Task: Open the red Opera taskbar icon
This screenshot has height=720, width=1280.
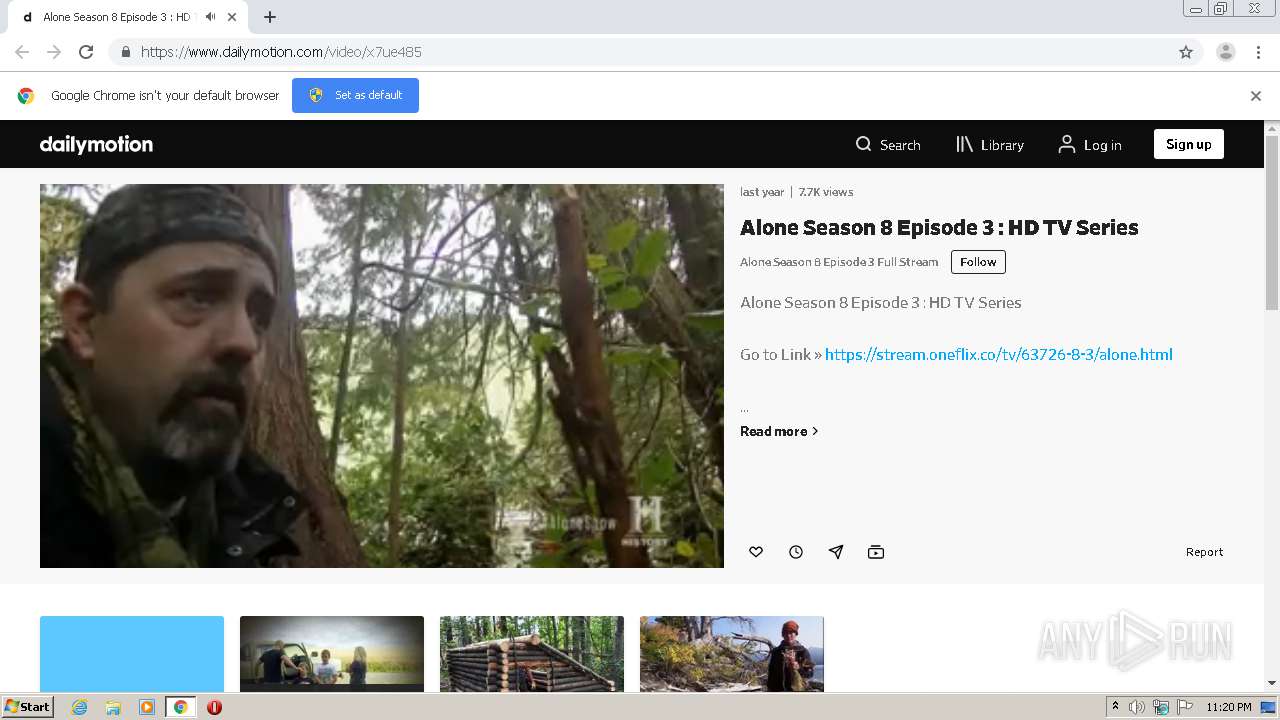Action: (214, 707)
